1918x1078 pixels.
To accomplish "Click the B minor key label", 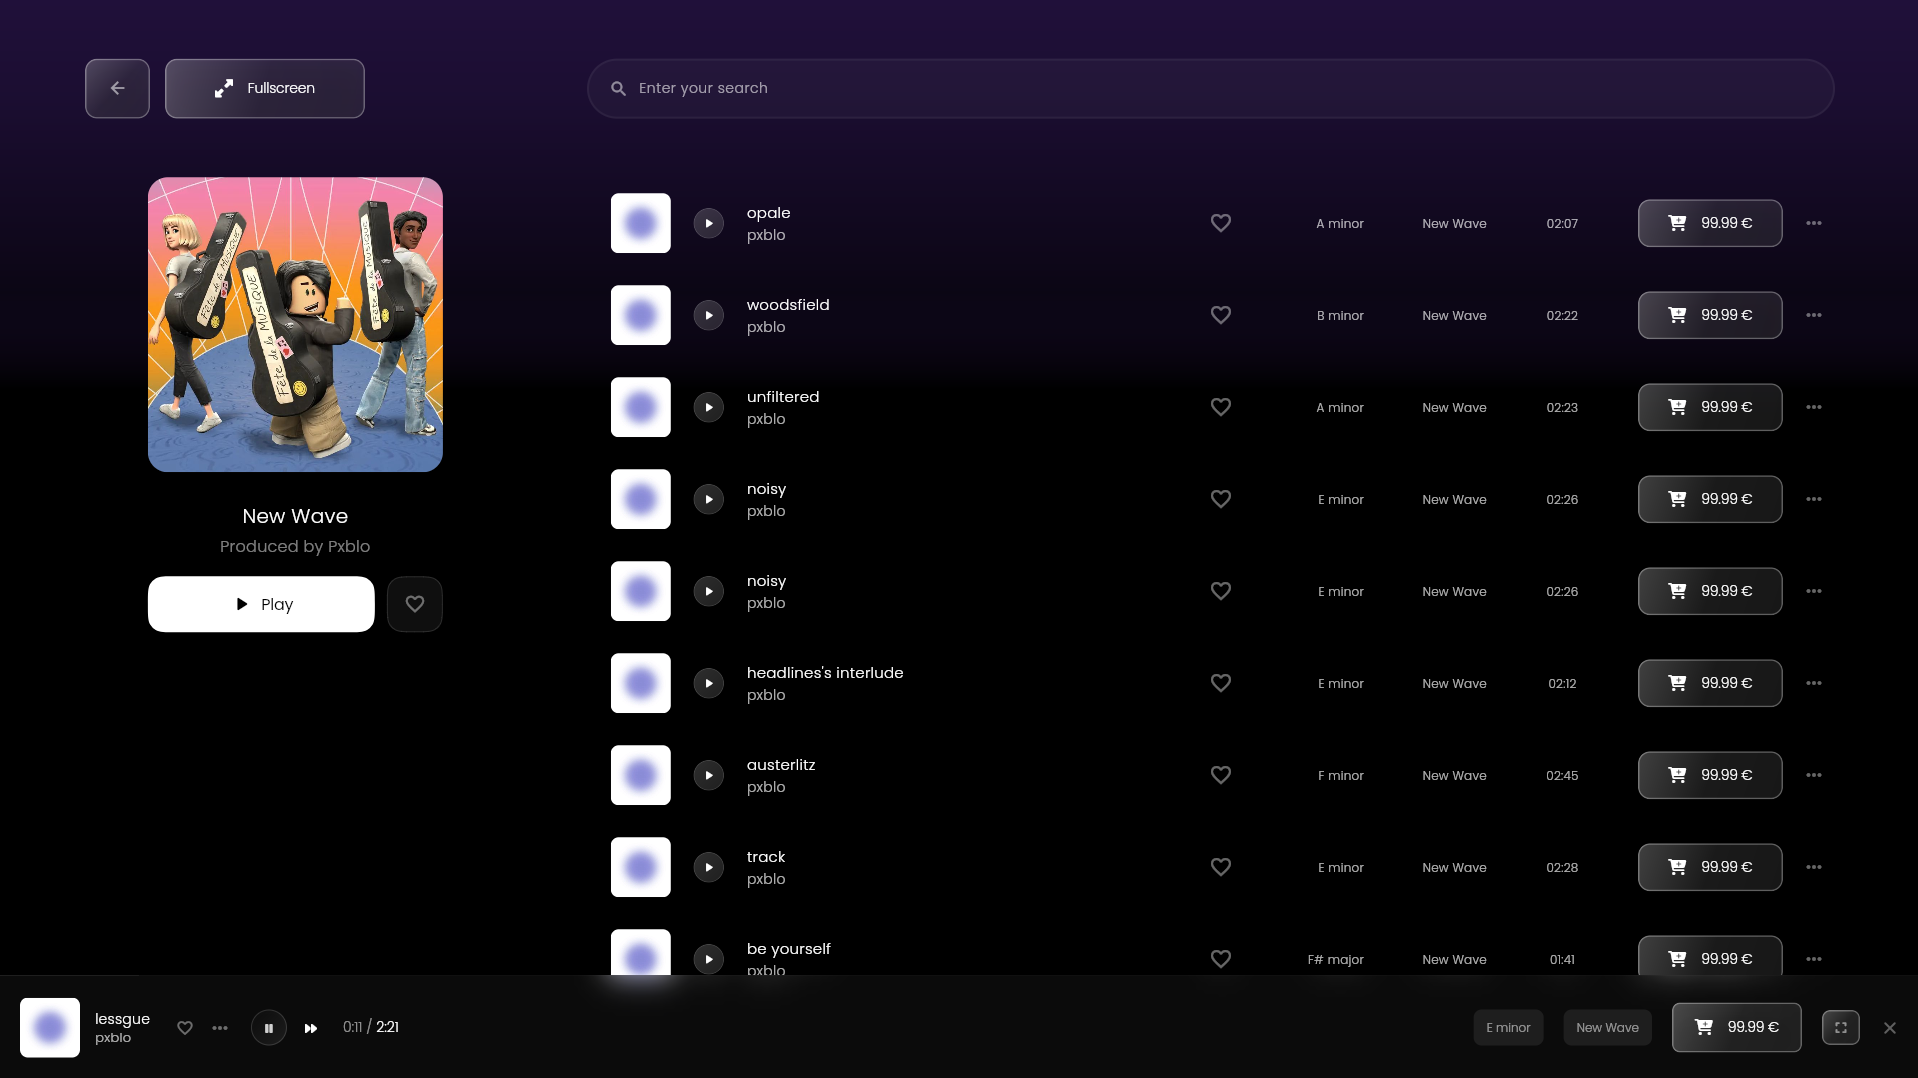I will [1340, 315].
